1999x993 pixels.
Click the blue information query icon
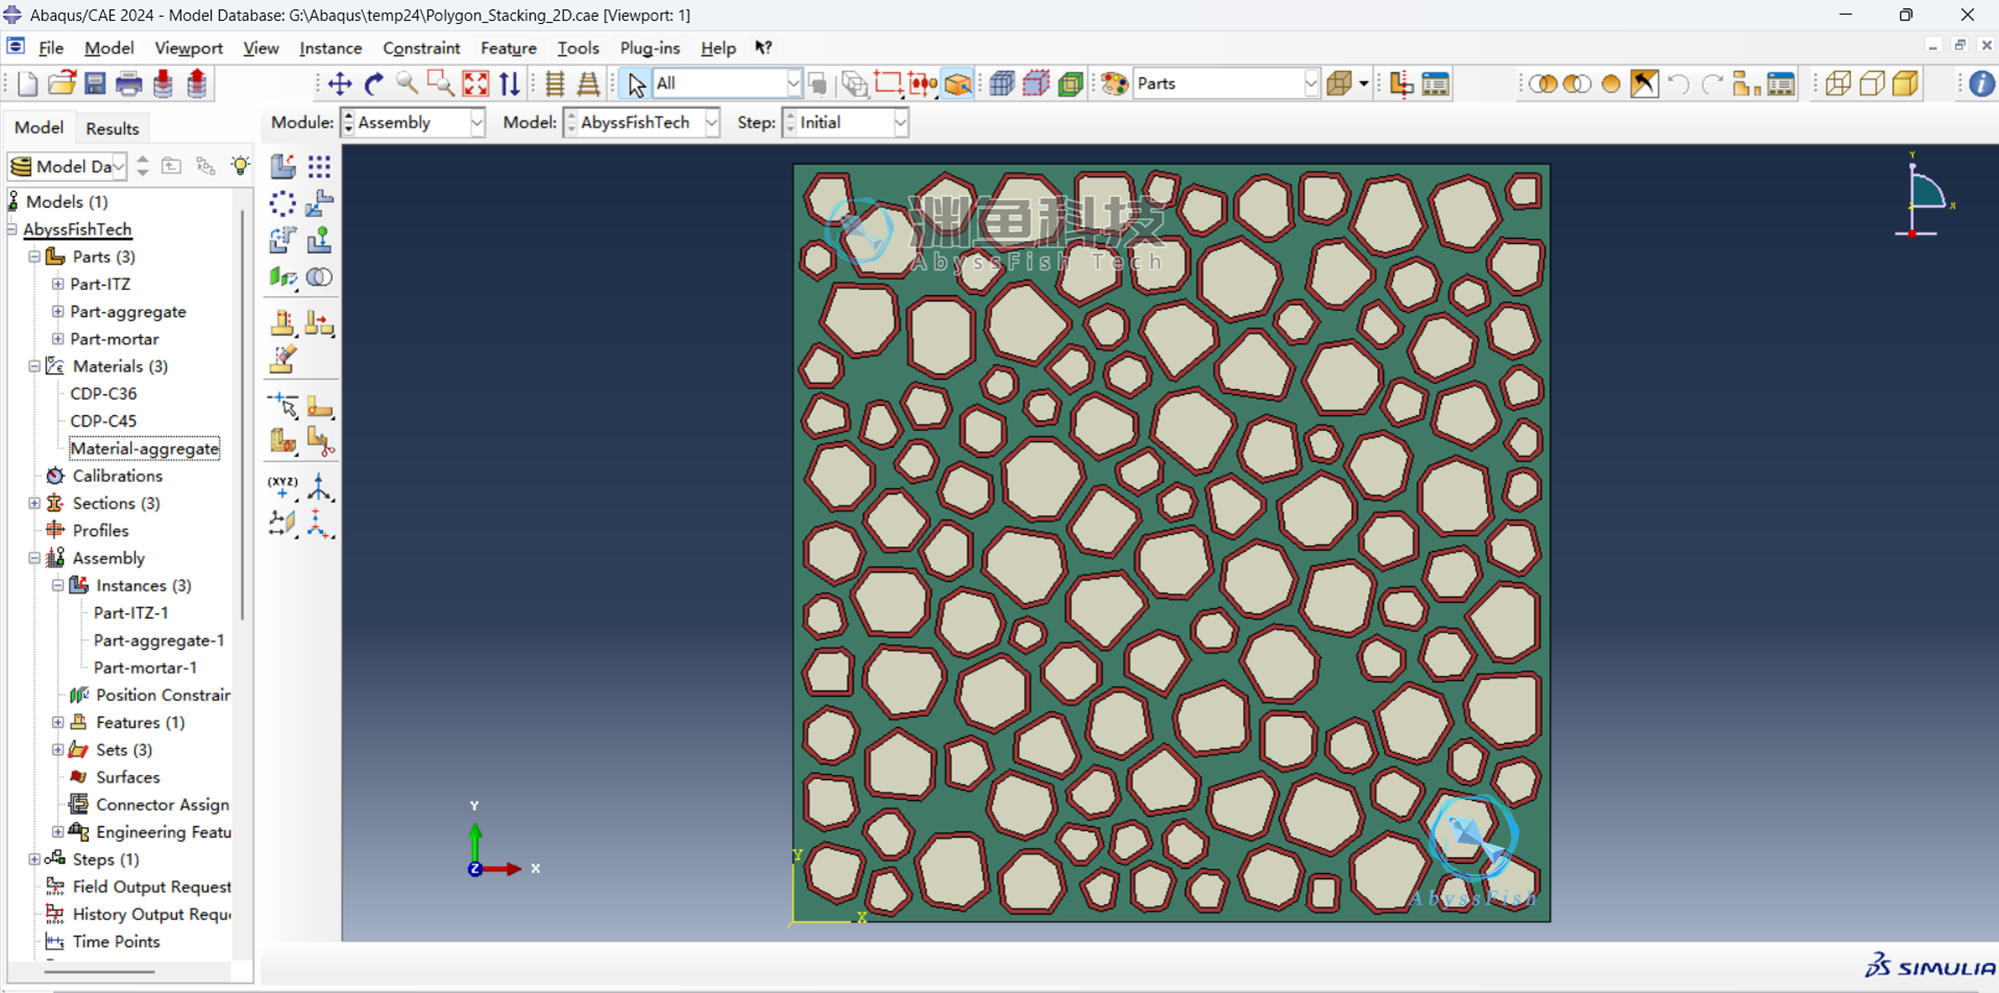(x=1981, y=84)
